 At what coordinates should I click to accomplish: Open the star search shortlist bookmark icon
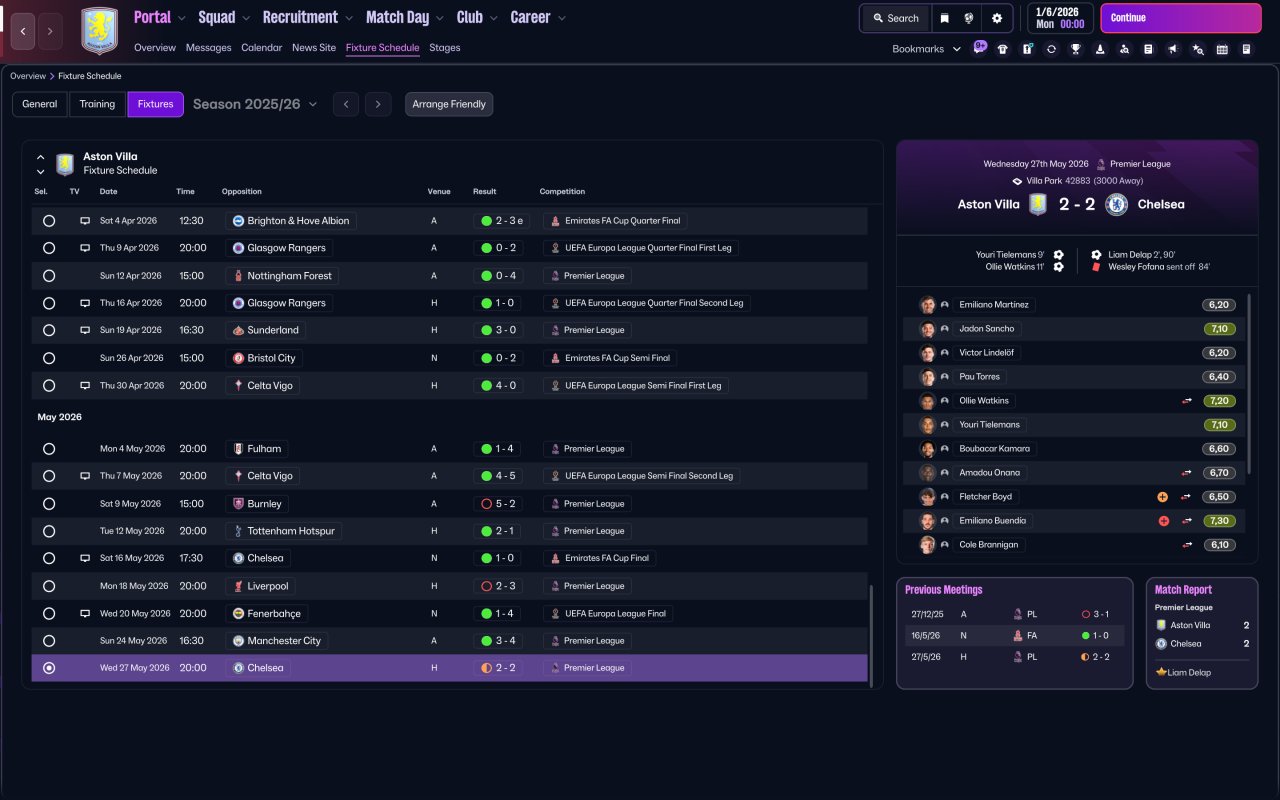pos(1198,49)
